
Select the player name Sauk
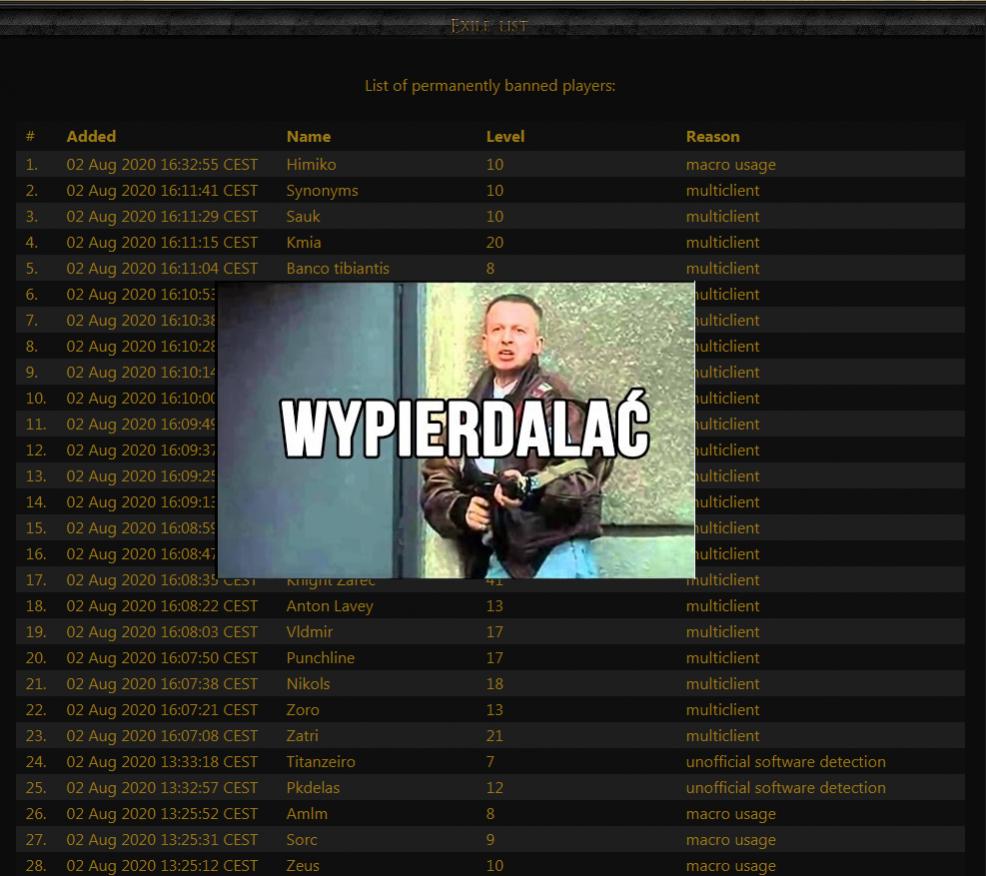303,217
